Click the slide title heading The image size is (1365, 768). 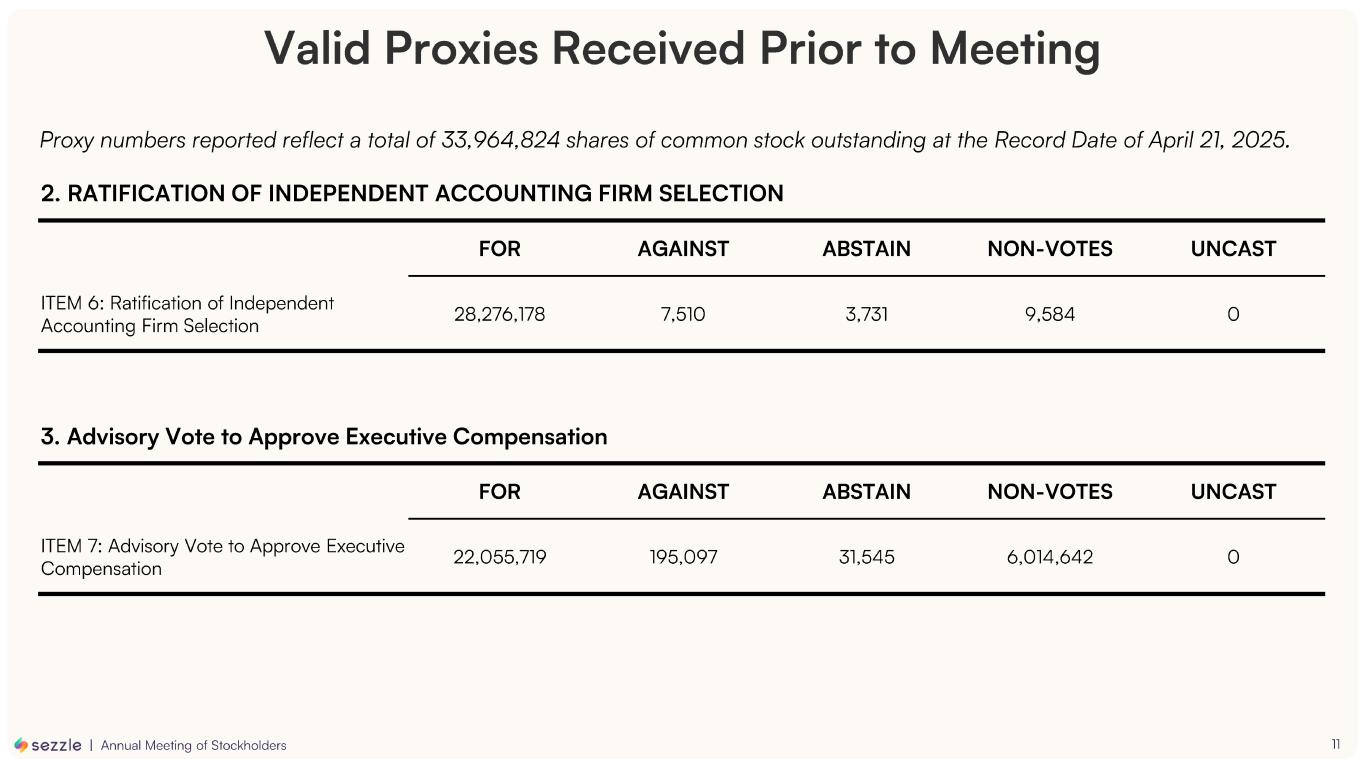[x=682, y=49]
